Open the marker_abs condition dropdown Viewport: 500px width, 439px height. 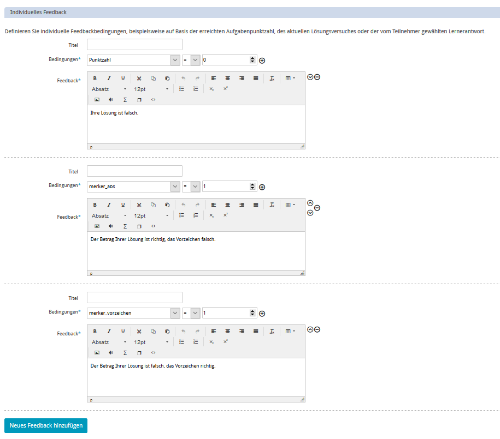tap(134, 187)
